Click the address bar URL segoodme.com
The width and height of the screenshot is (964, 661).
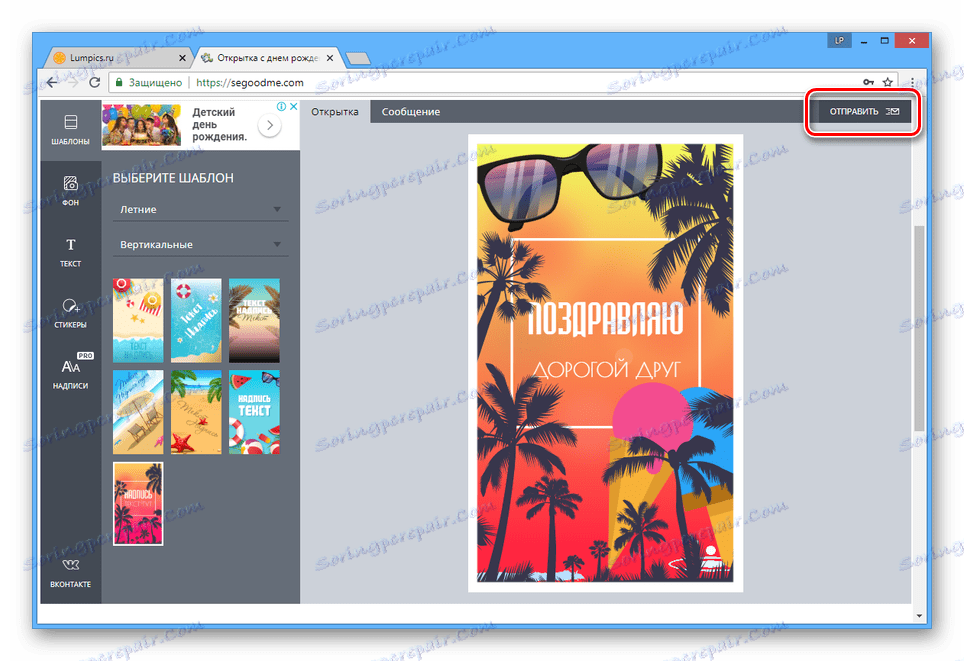click(250, 82)
